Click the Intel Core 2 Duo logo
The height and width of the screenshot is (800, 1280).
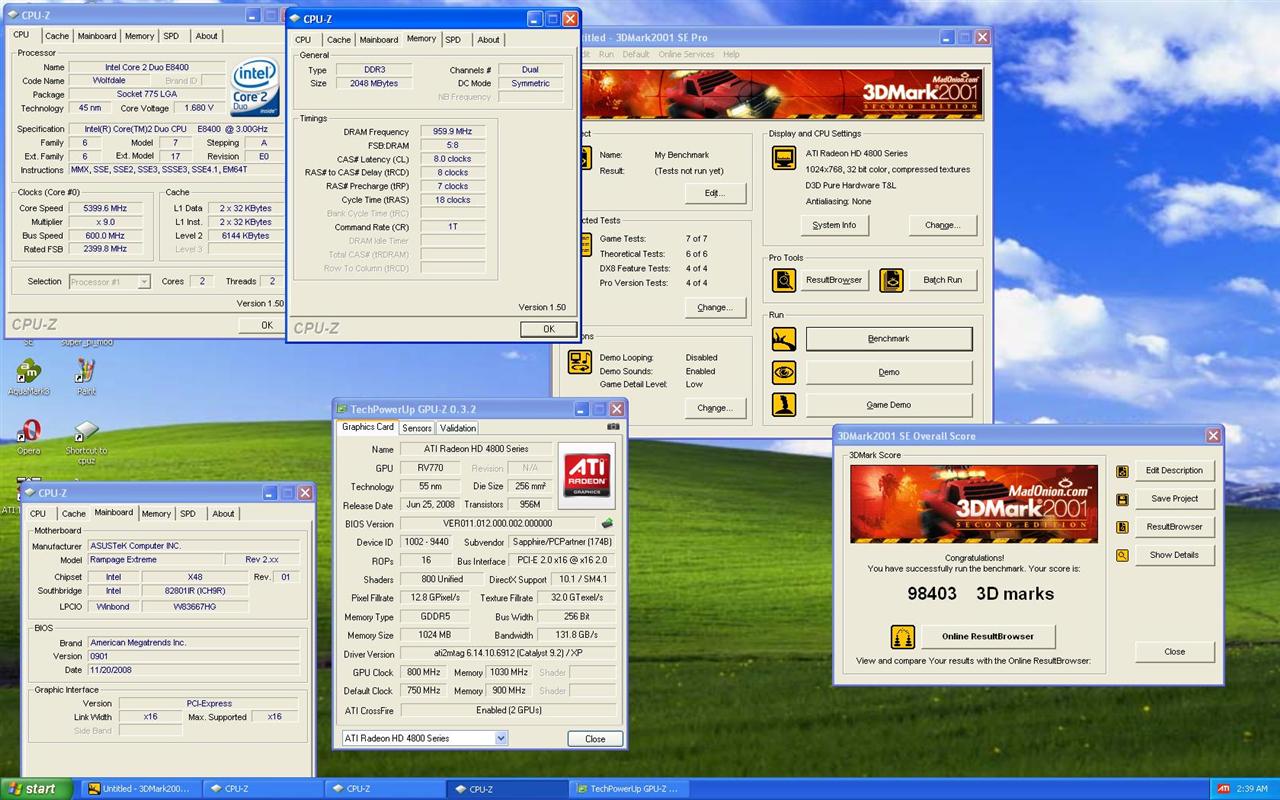pyautogui.click(x=255, y=87)
